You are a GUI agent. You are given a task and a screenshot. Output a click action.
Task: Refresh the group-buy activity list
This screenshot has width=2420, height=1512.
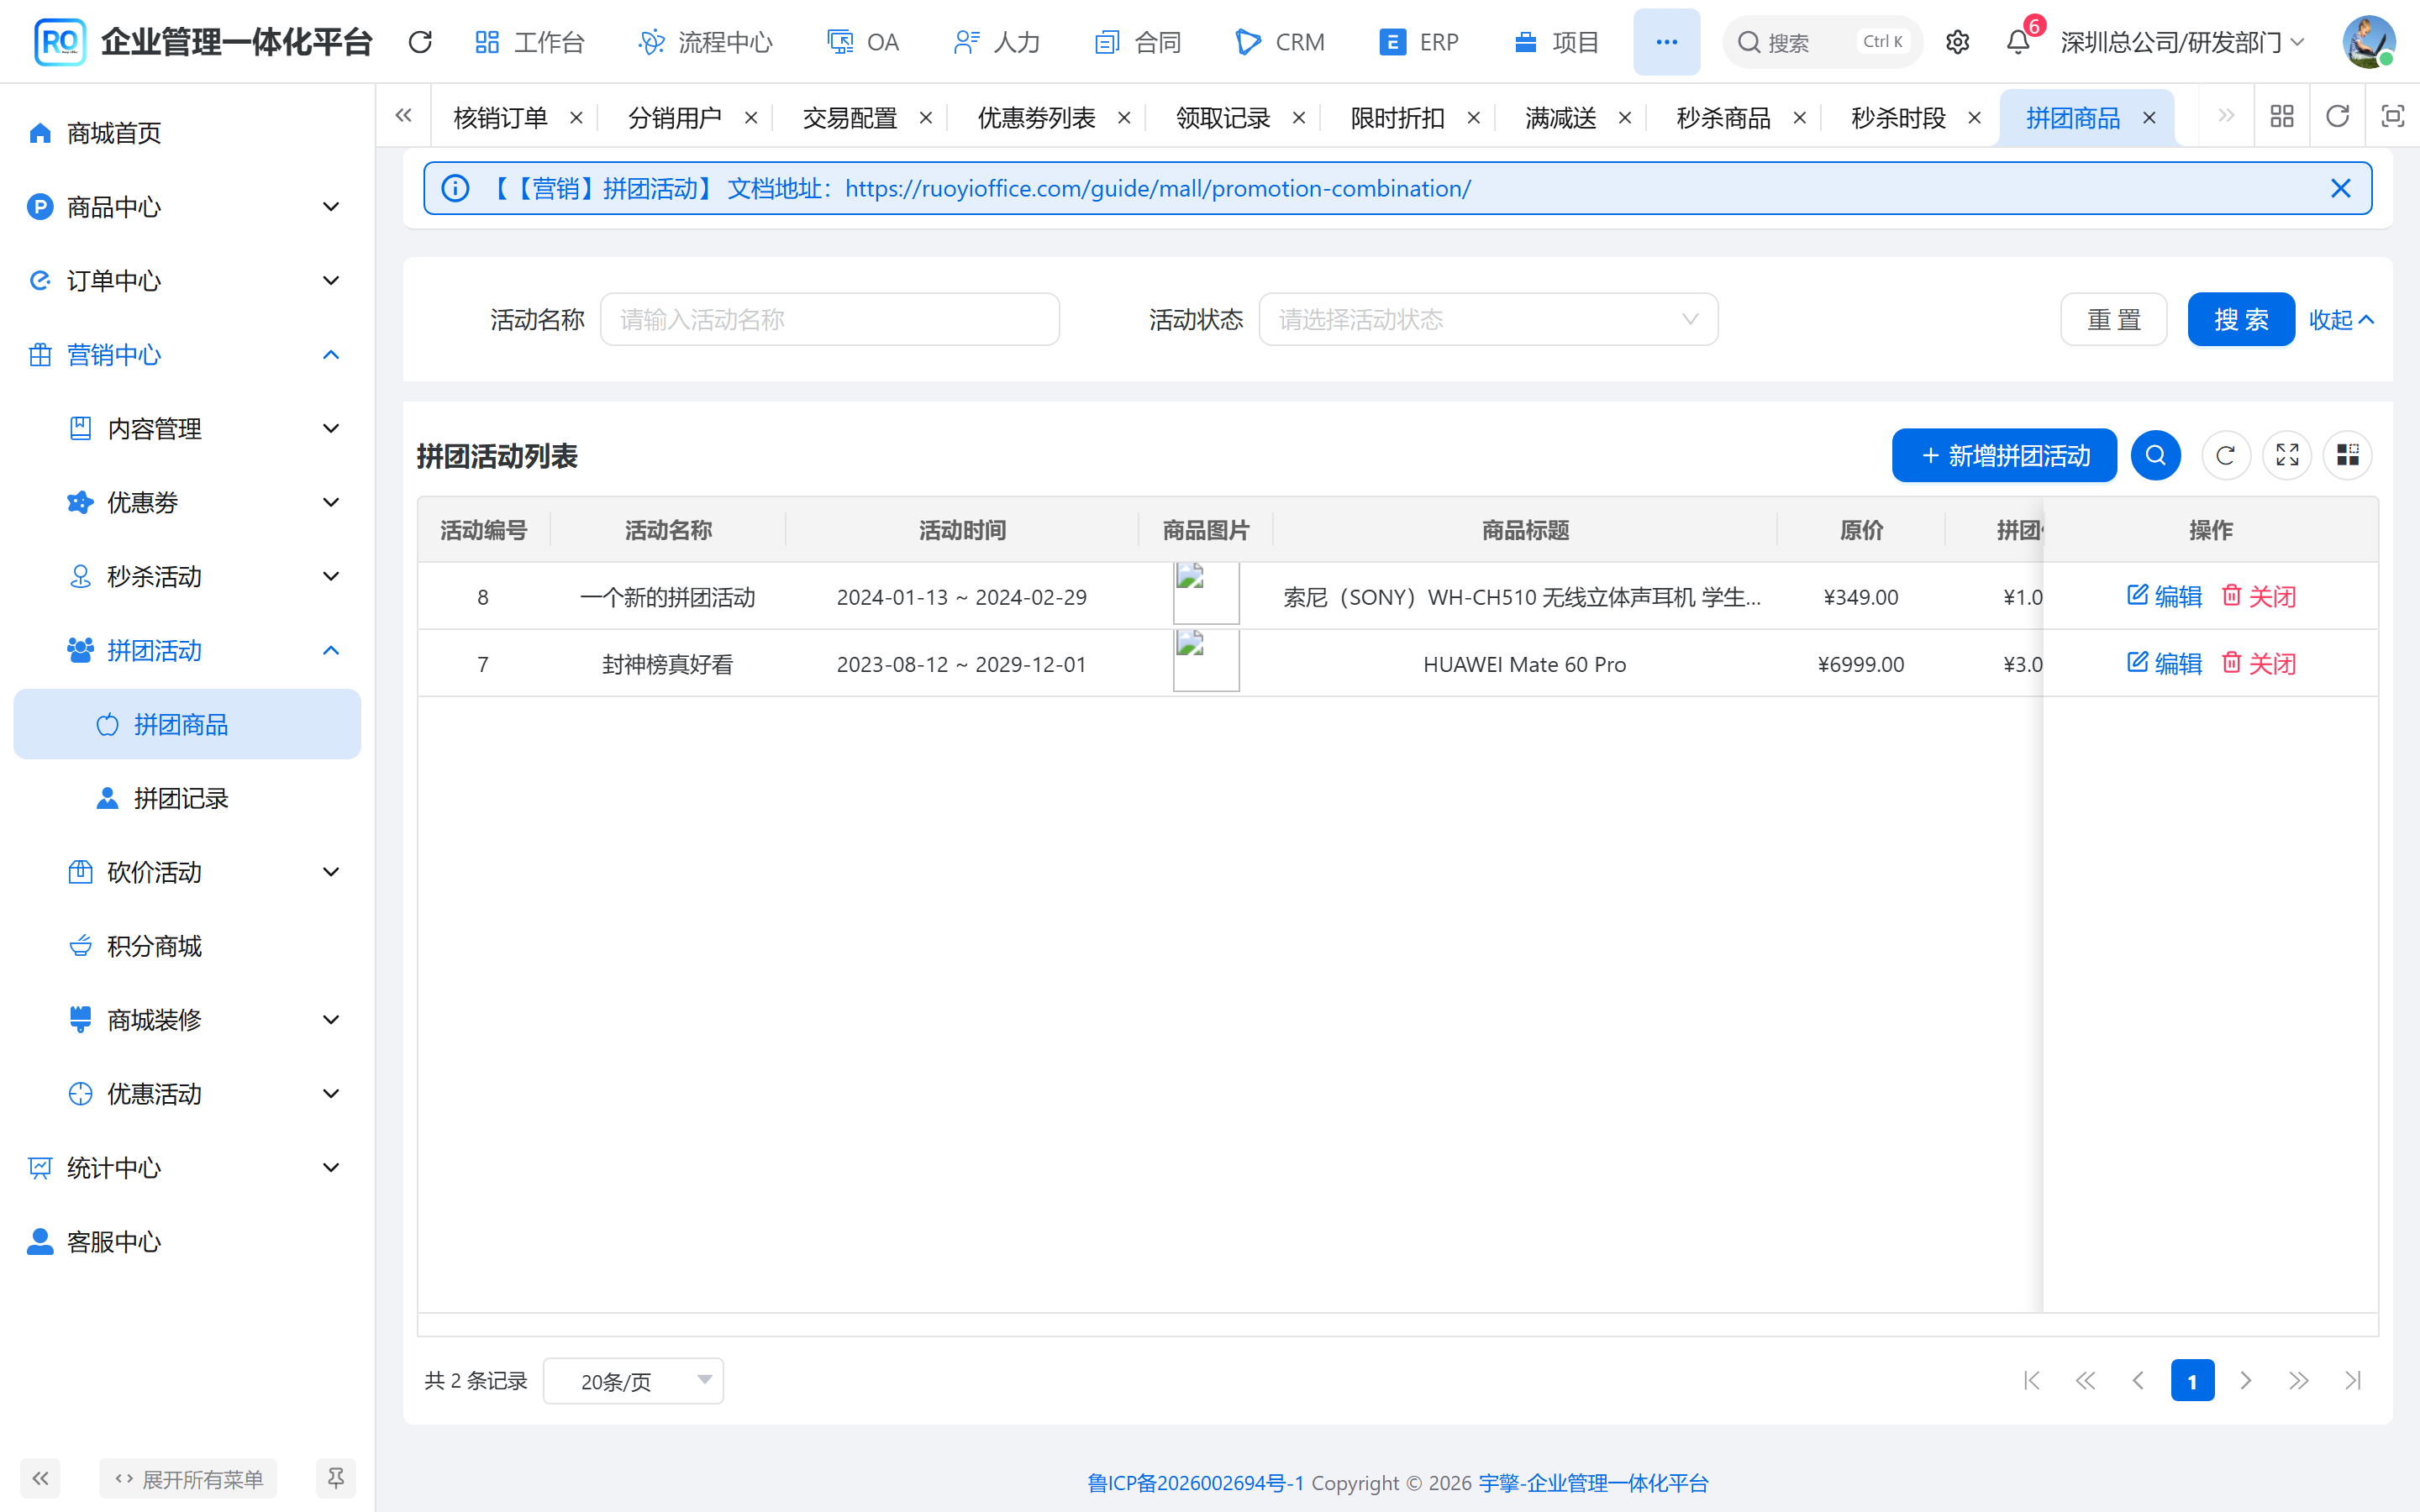click(2226, 456)
